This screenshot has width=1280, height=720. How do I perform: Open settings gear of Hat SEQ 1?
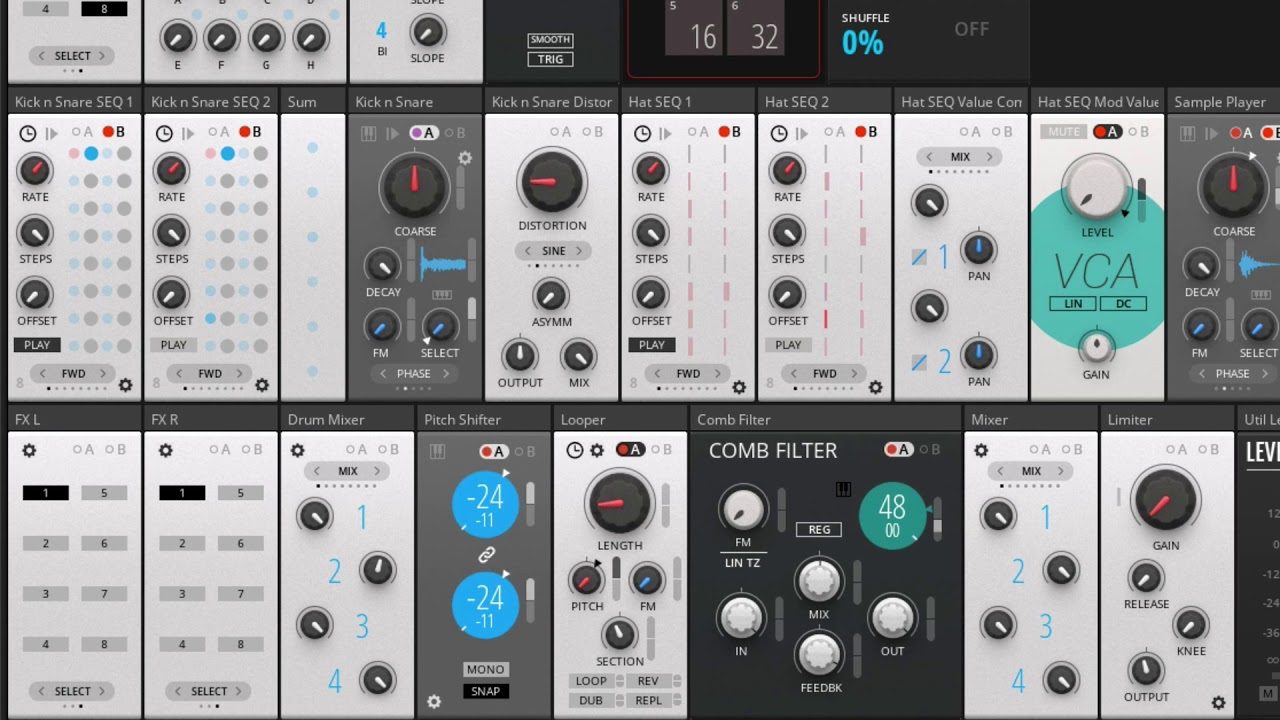[739, 387]
